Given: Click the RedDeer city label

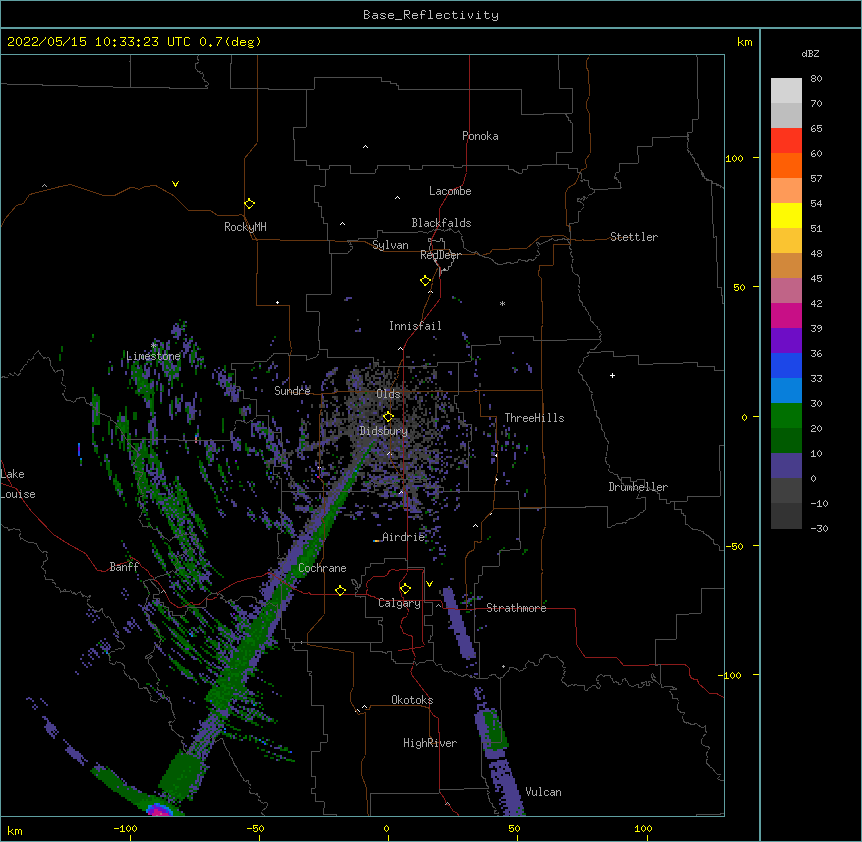Looking at the screenshot, I should 440,255.
